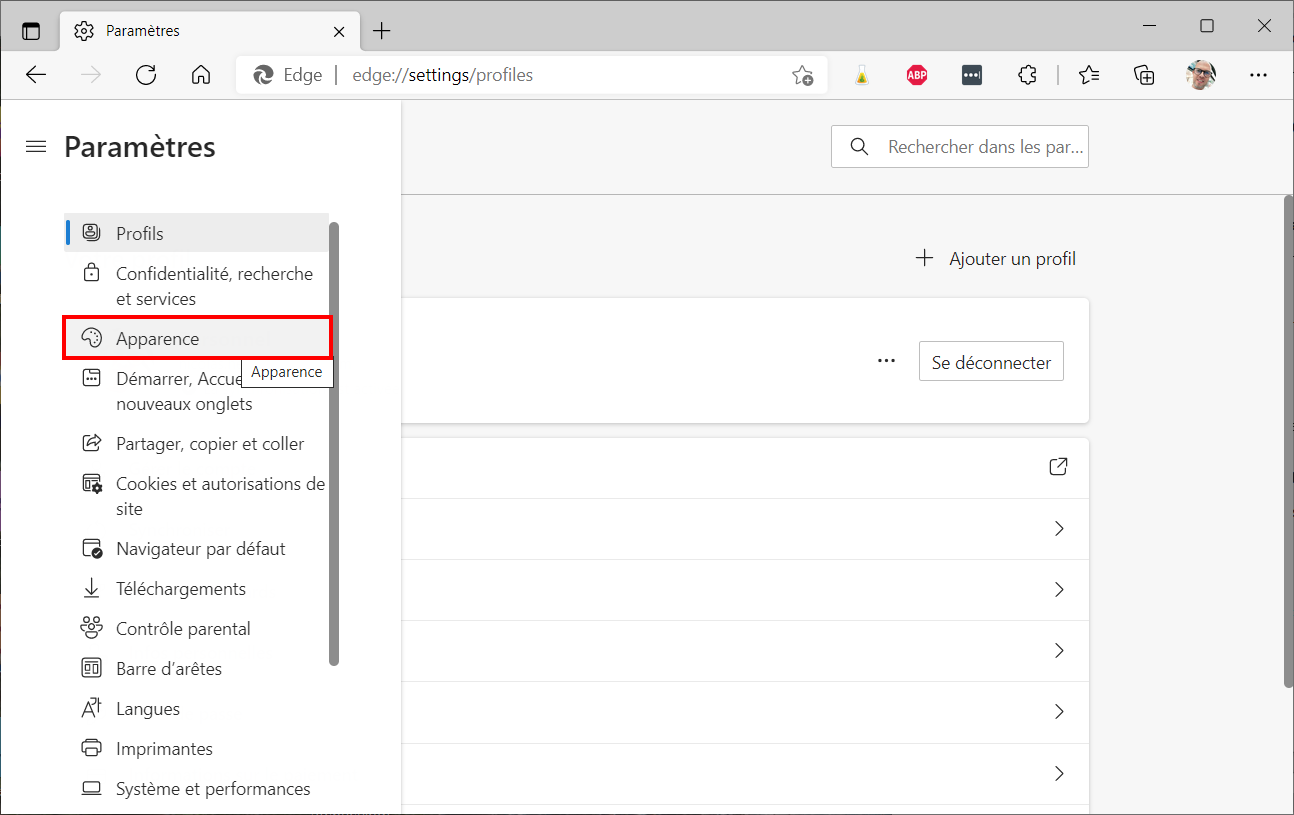Open the ABP Adblock extension icon
Viewport: 1294px width, 815px height.
pyautogui.click(x=917, y=75)
